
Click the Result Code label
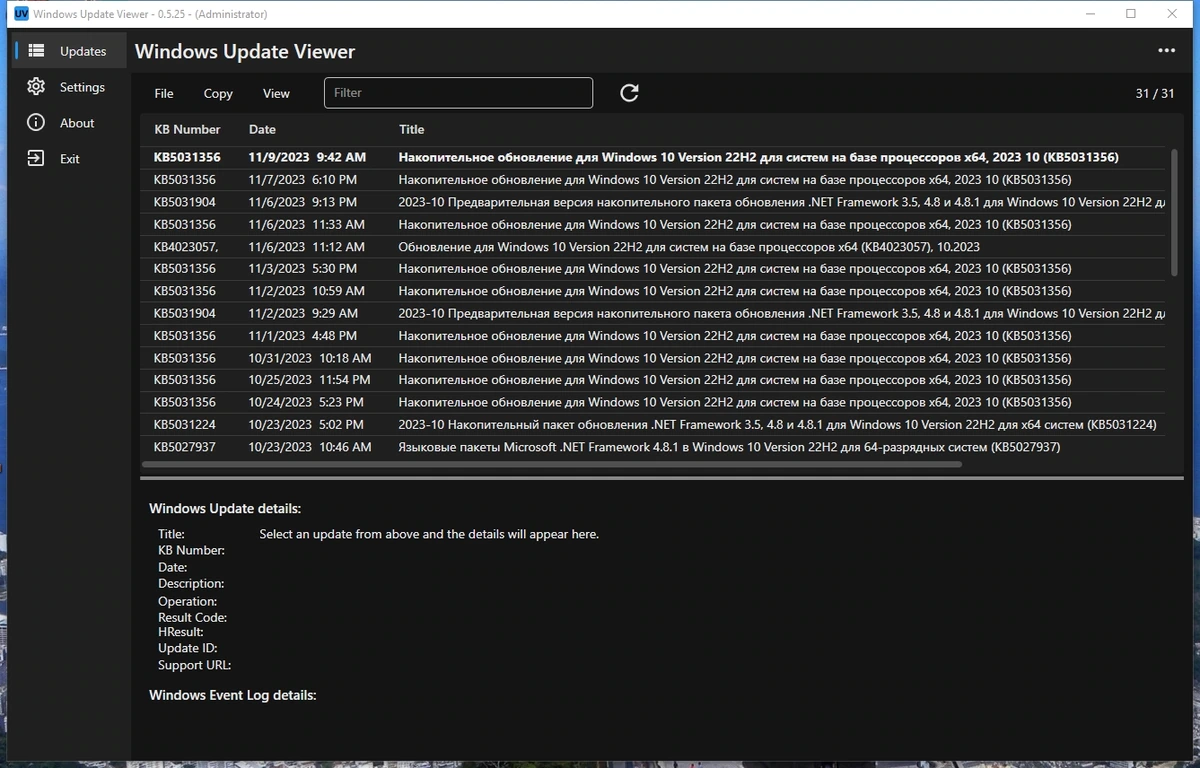coord(192,617)
